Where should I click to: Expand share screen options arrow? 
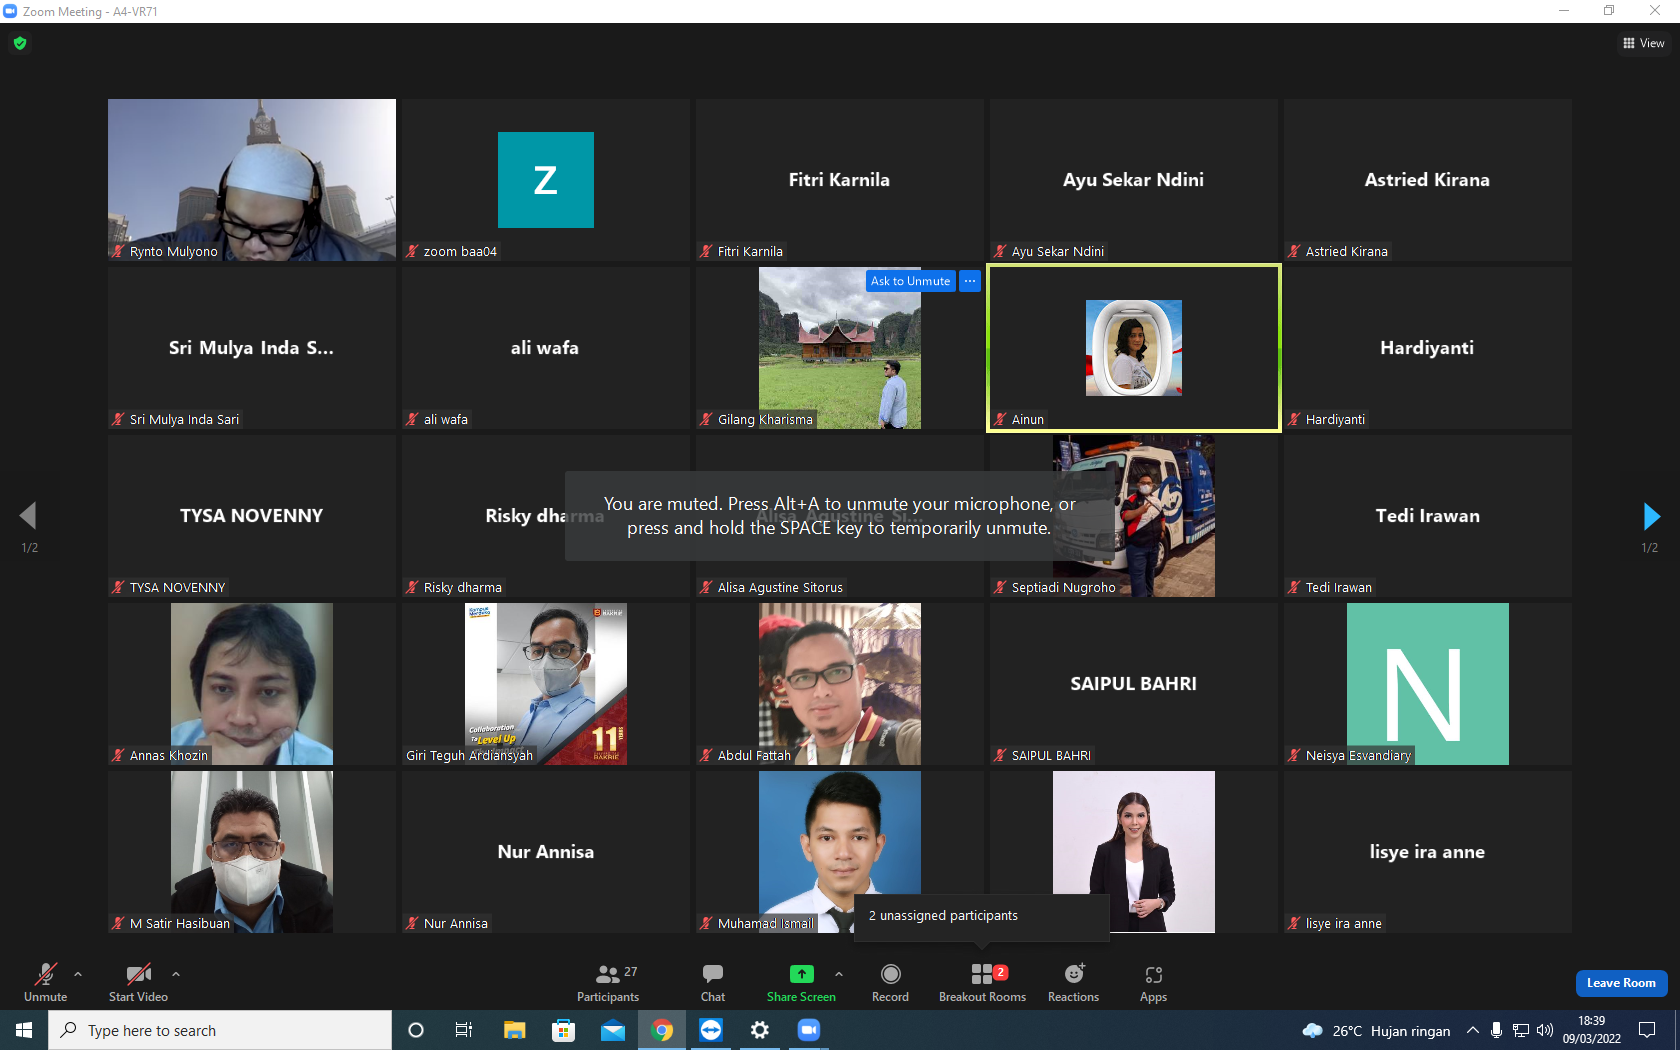coord(839,973)
